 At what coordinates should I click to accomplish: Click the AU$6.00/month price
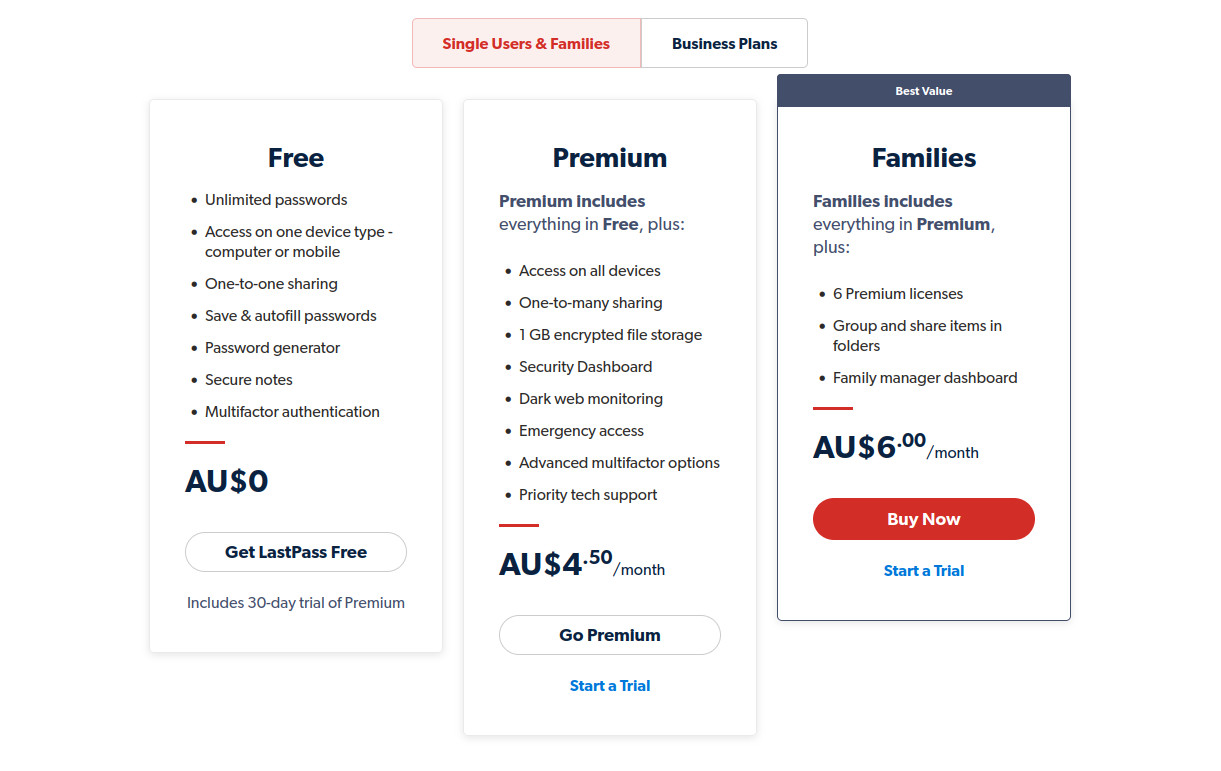tap(896, 447)
